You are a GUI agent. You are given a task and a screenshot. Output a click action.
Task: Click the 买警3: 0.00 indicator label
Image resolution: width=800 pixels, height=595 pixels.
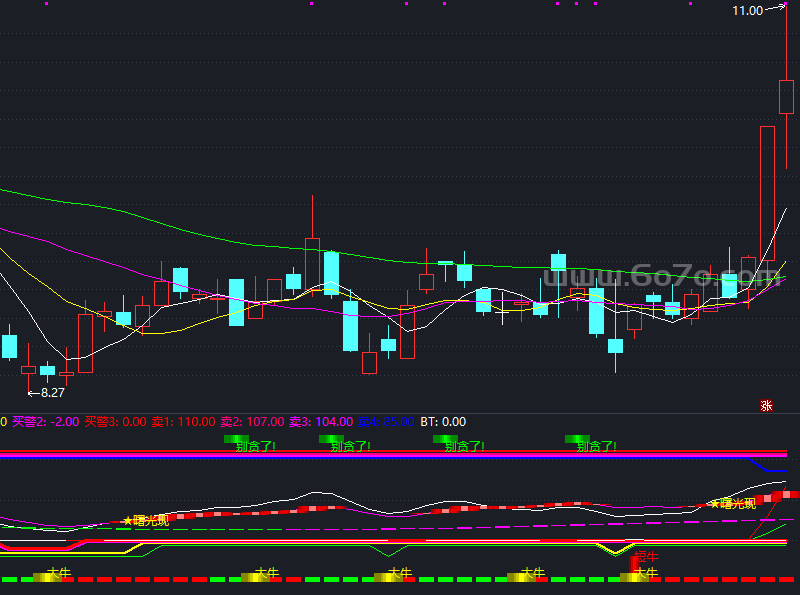(x=115, y=422)
